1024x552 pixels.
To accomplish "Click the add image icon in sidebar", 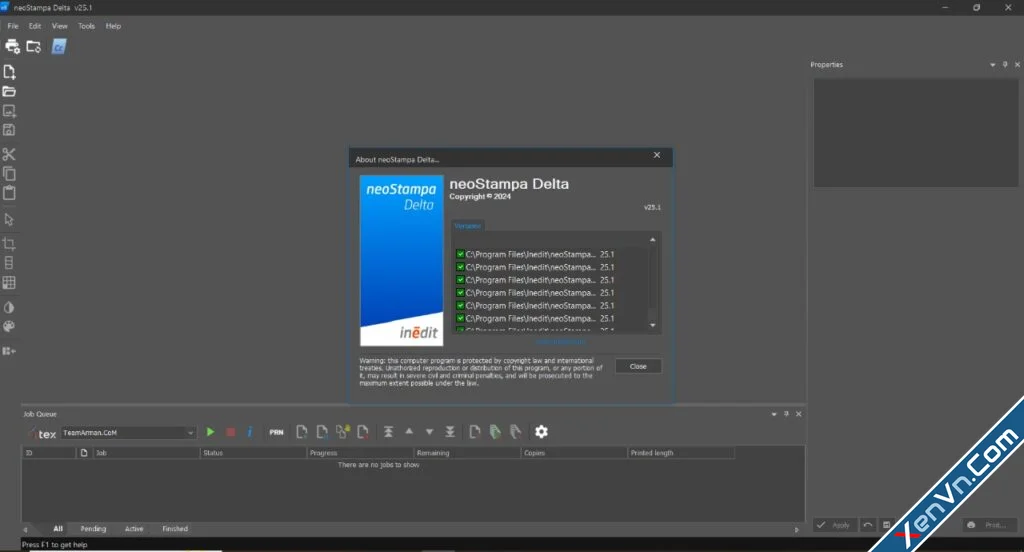I will point(9,111).
